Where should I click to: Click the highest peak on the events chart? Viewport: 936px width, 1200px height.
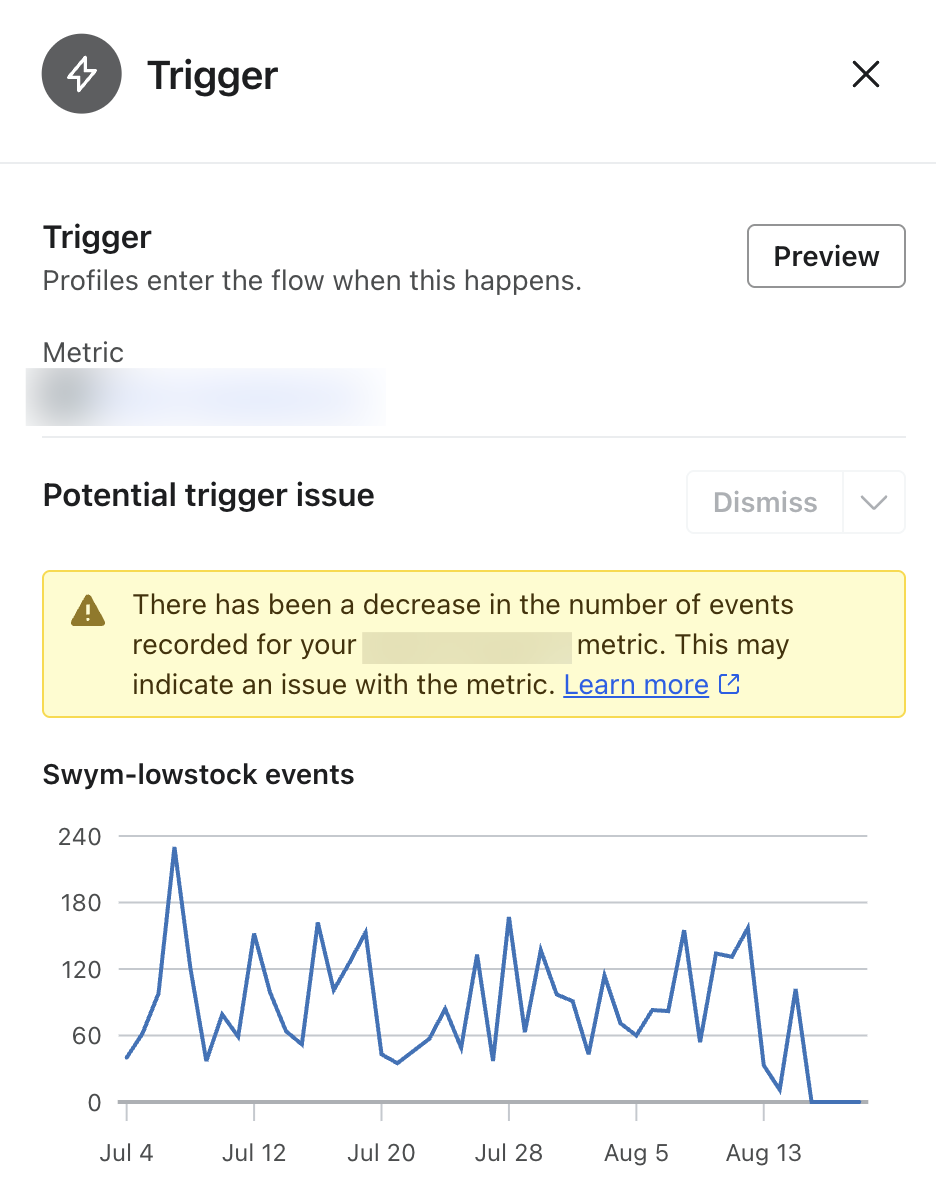[x=174, y=849]
